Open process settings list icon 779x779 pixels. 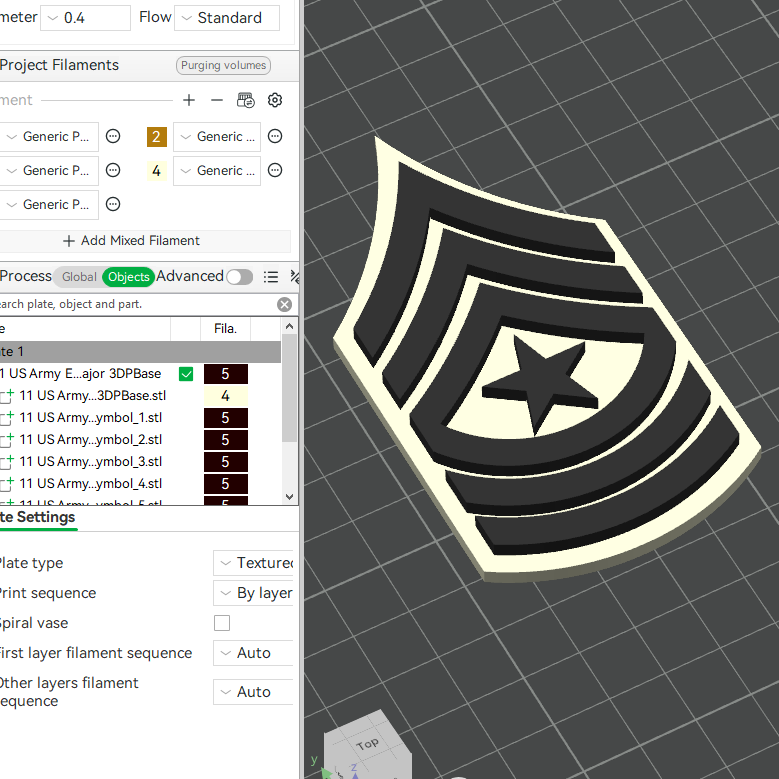(x=271, y=277)
